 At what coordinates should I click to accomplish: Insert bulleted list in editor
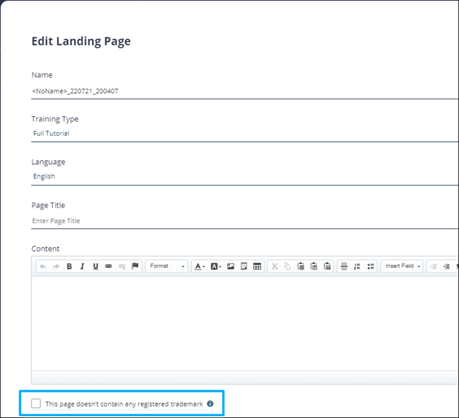point(370,266)
